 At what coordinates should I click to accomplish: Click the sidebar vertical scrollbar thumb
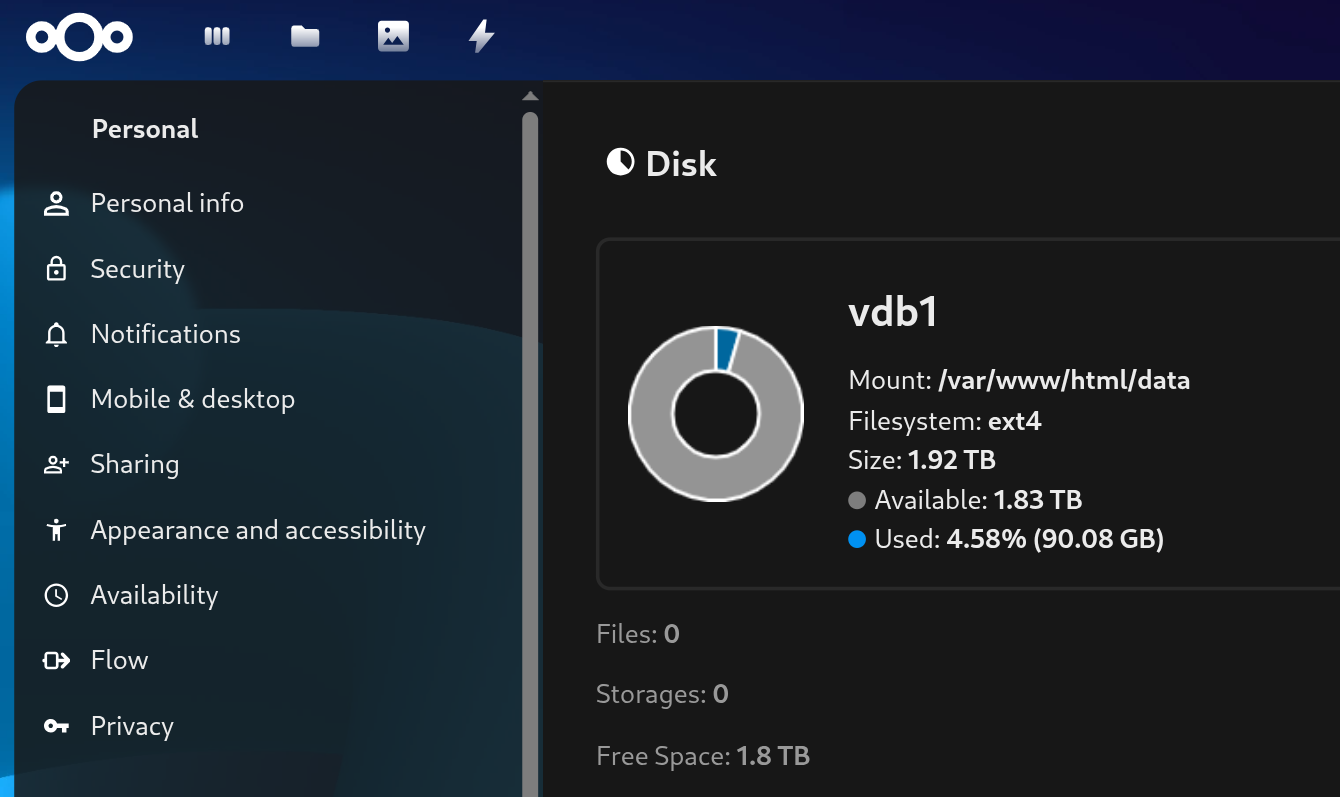pos(530,450)
